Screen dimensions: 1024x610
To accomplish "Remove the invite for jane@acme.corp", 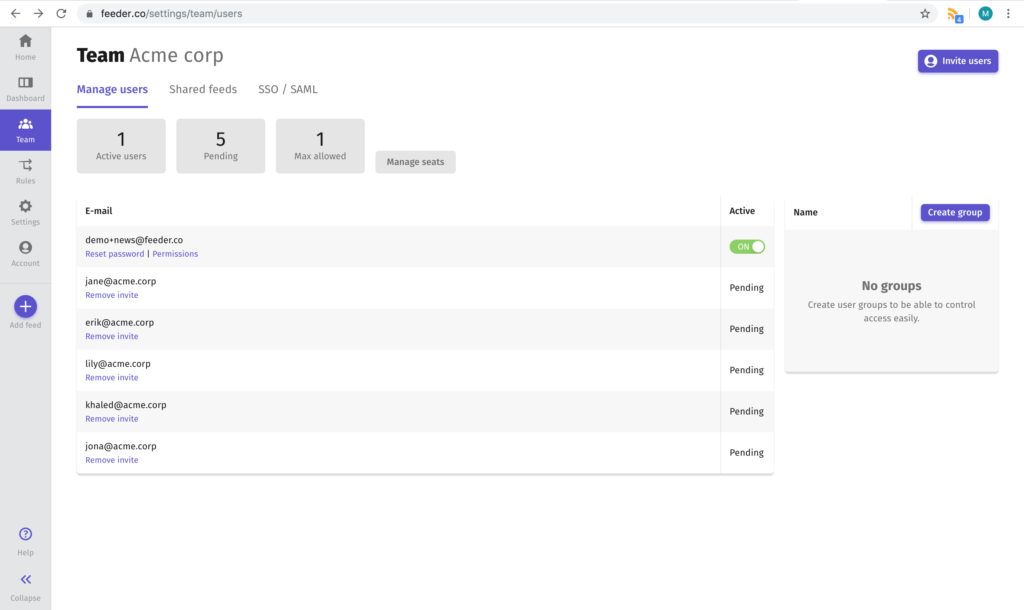I will (112, 295).
